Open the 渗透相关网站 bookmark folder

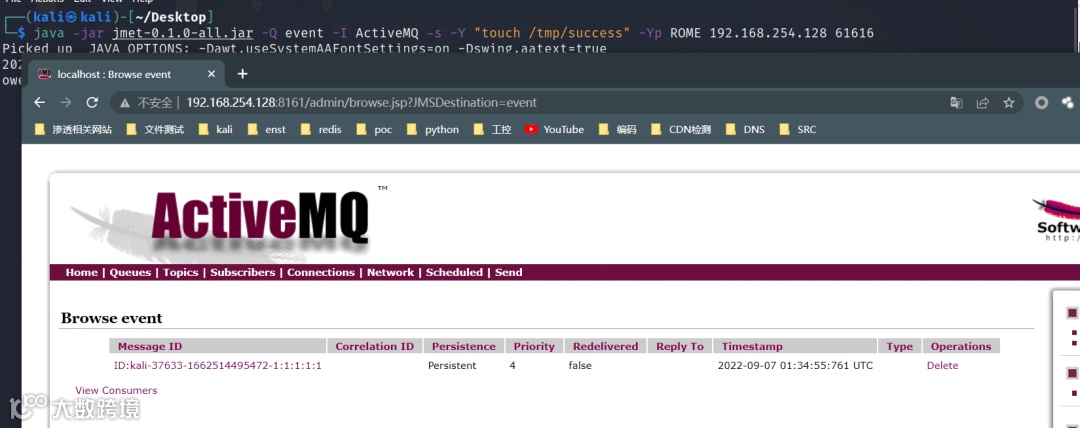coord(73,129)
